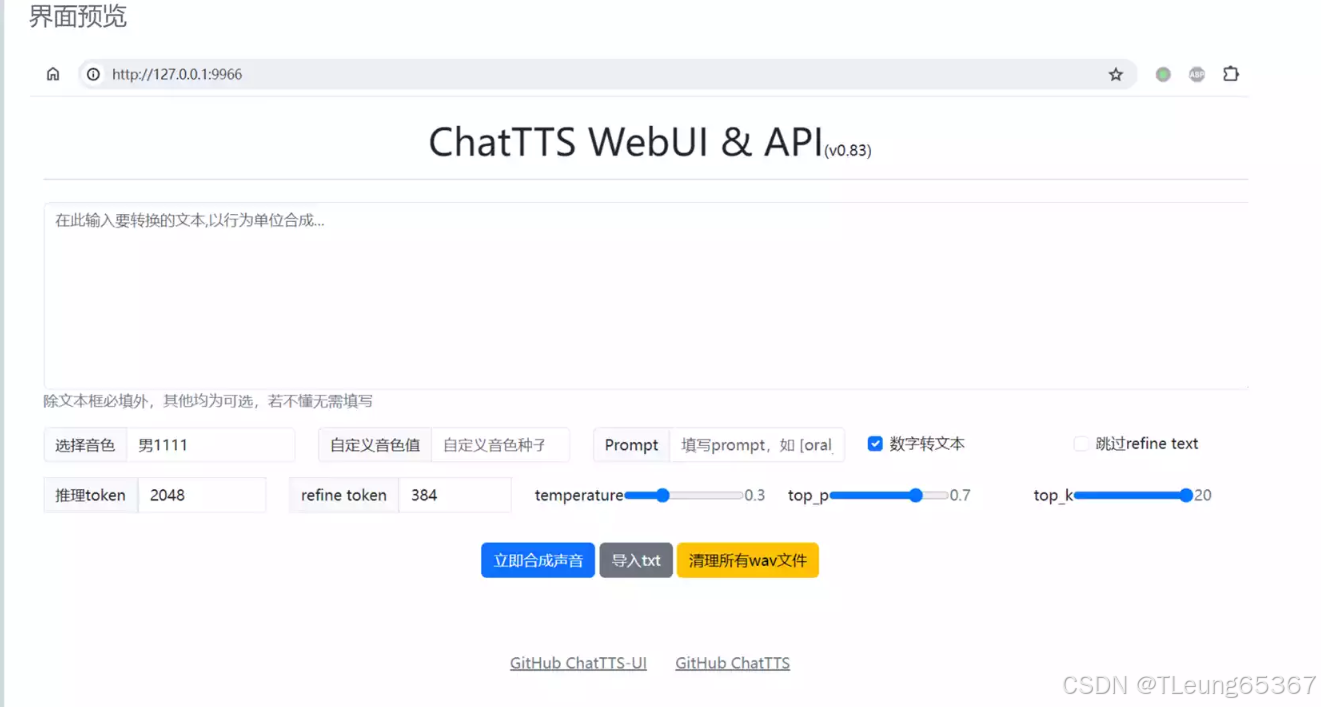The image size is (1321, 707).
Task: Click the browser home icon
Action: (53, 74)
